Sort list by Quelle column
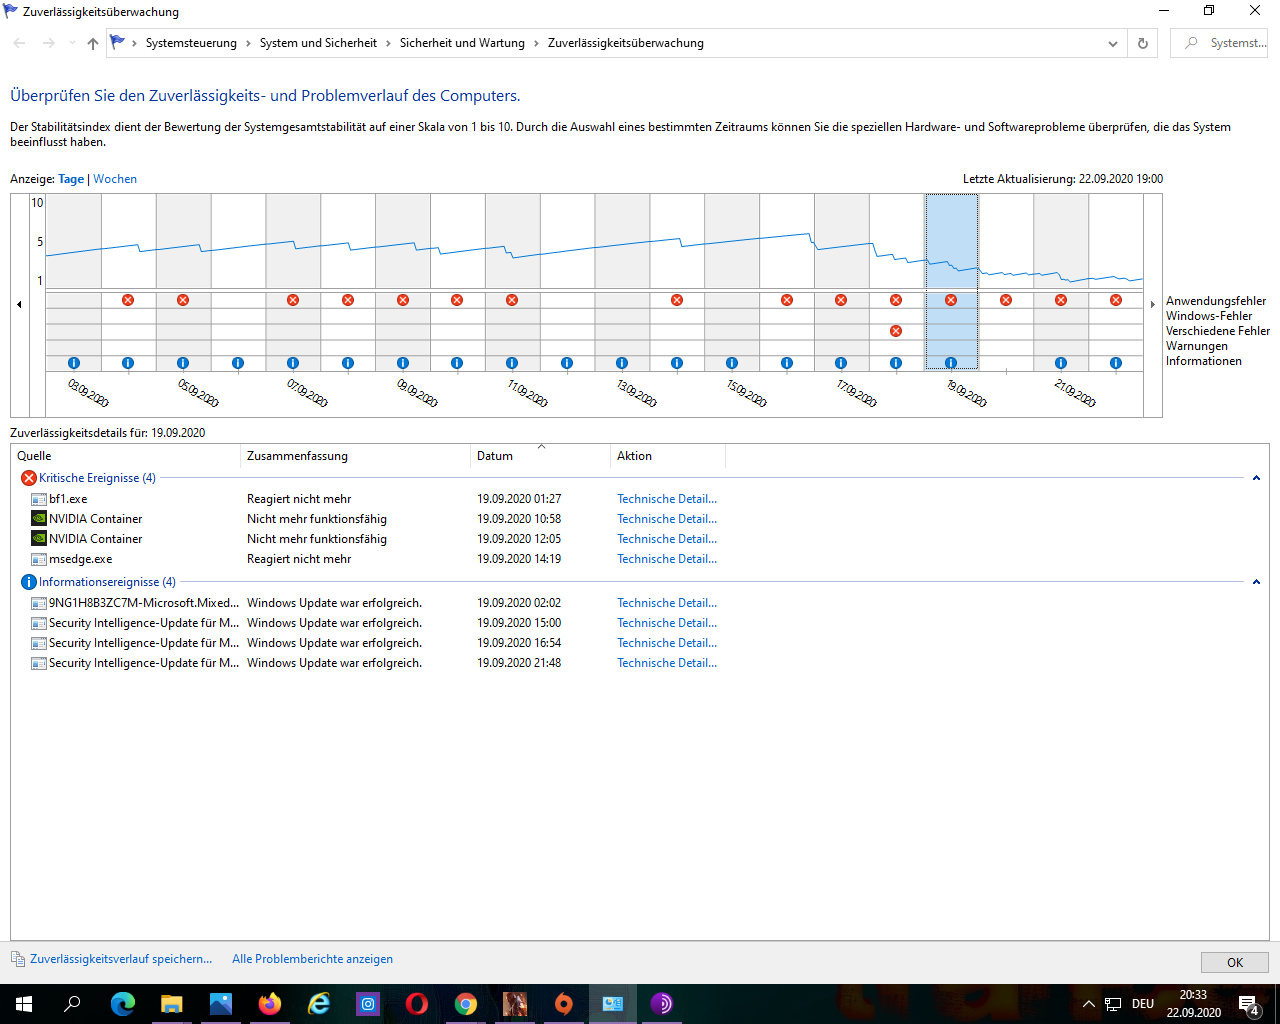 [x=126, y=456]
